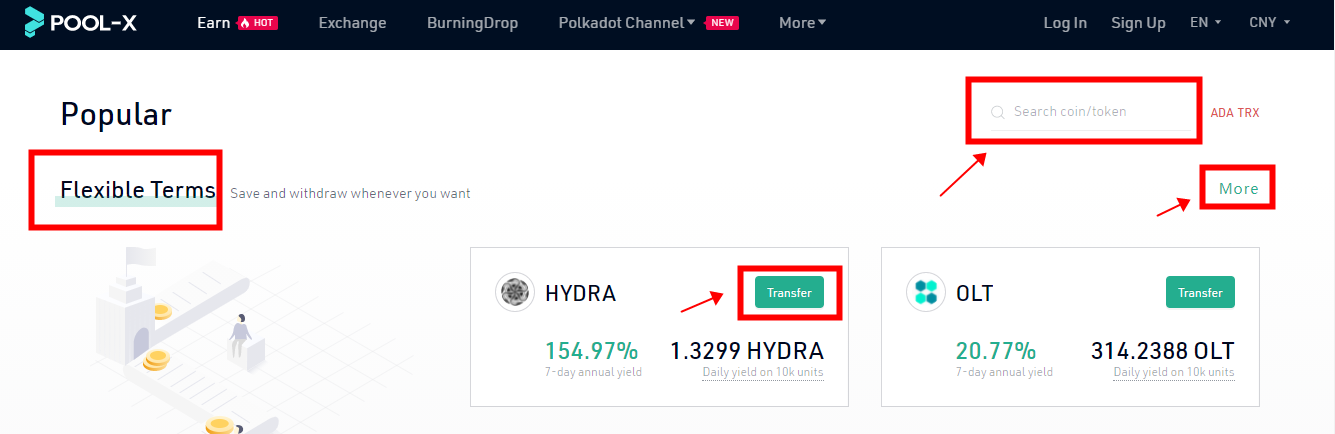Open the CNY currency dropdown
This screenshot has height=434, width=1335.
coord(1270,22)
